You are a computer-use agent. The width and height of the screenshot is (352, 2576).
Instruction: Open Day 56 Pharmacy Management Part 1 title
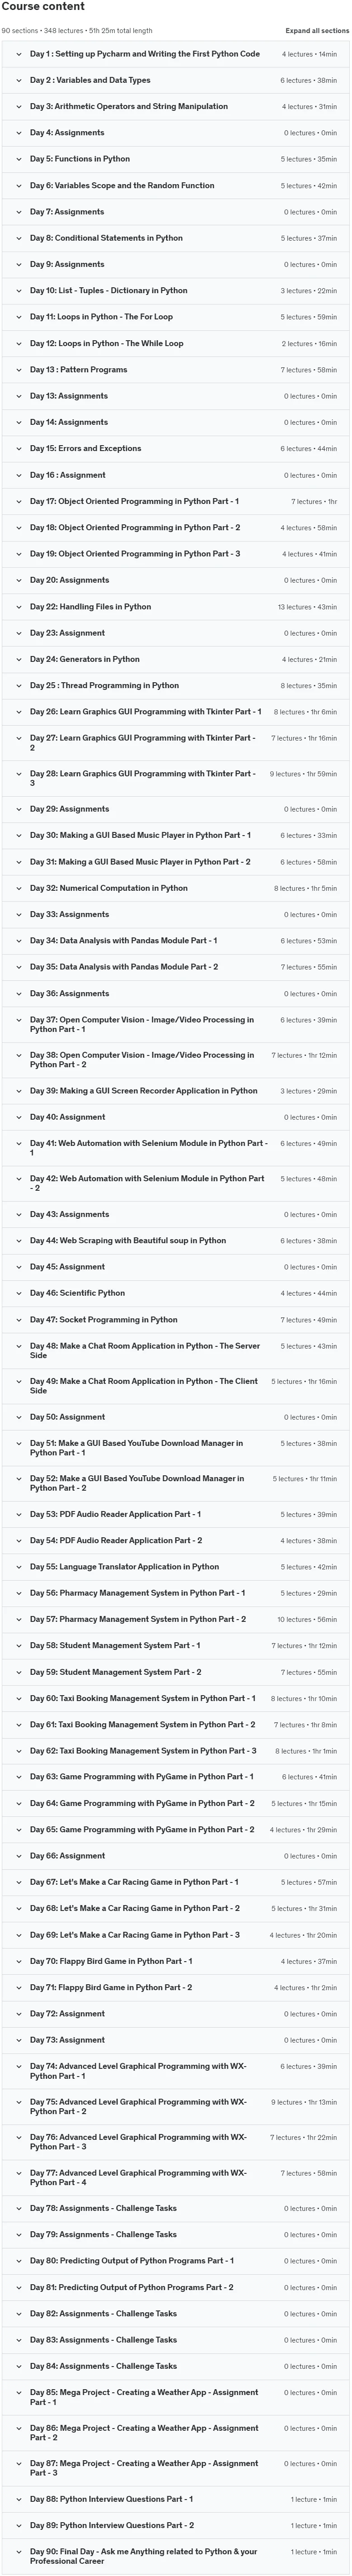click(x=138, y=1593)
